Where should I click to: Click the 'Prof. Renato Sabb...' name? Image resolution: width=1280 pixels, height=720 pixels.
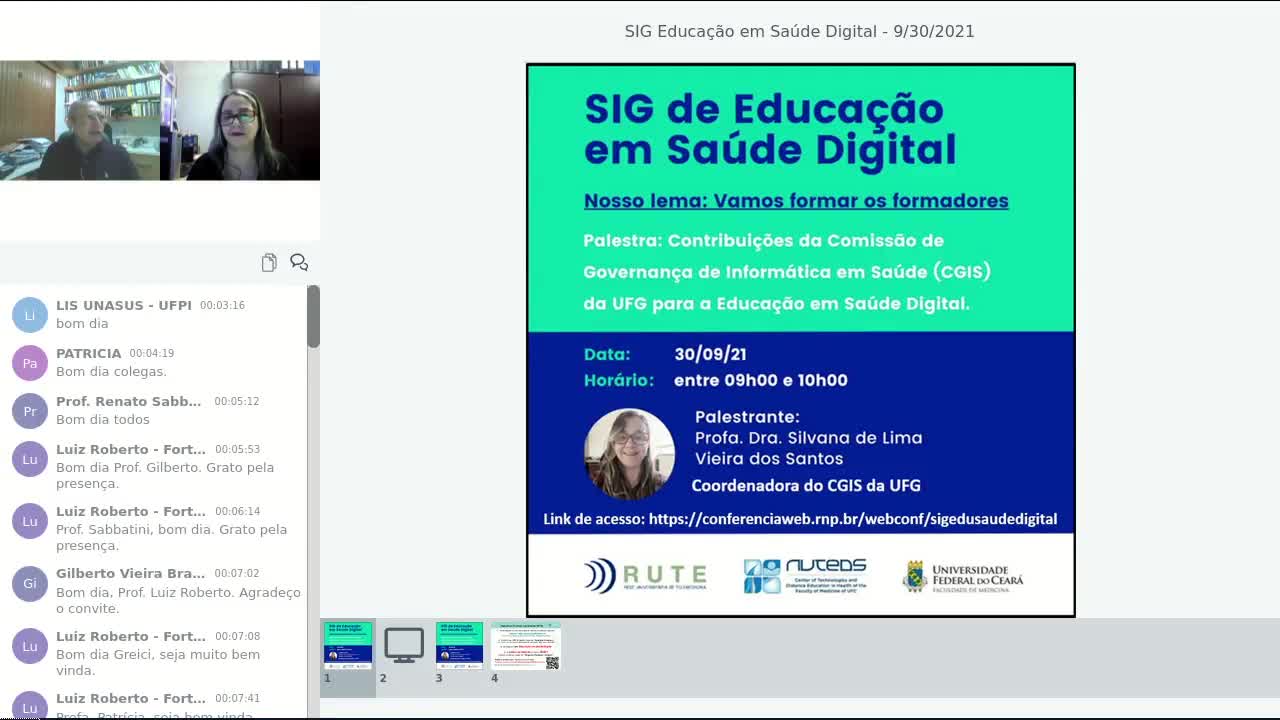coord(129,401)
